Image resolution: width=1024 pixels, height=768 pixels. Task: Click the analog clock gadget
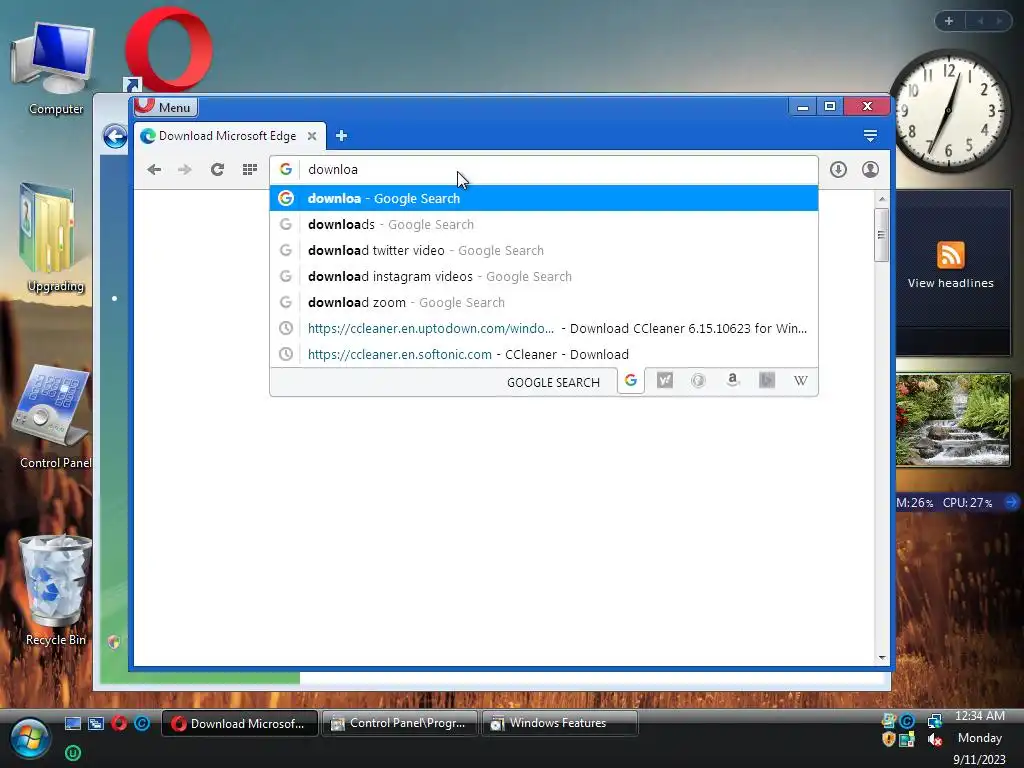[950, 110]
